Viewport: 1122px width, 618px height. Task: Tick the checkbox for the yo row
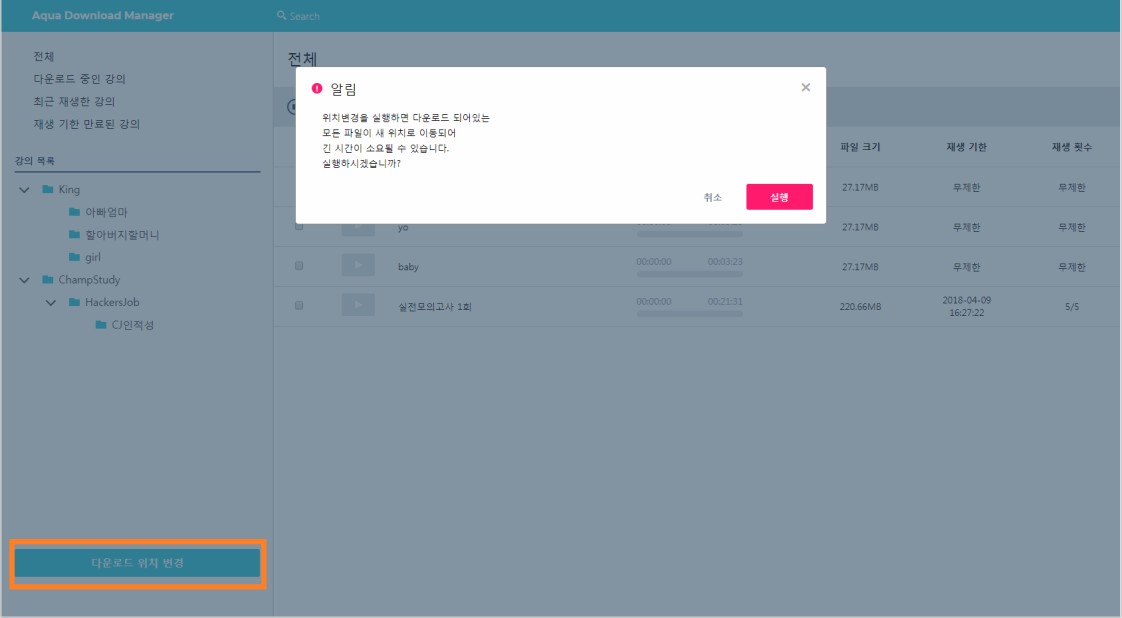tap(299, 226)
